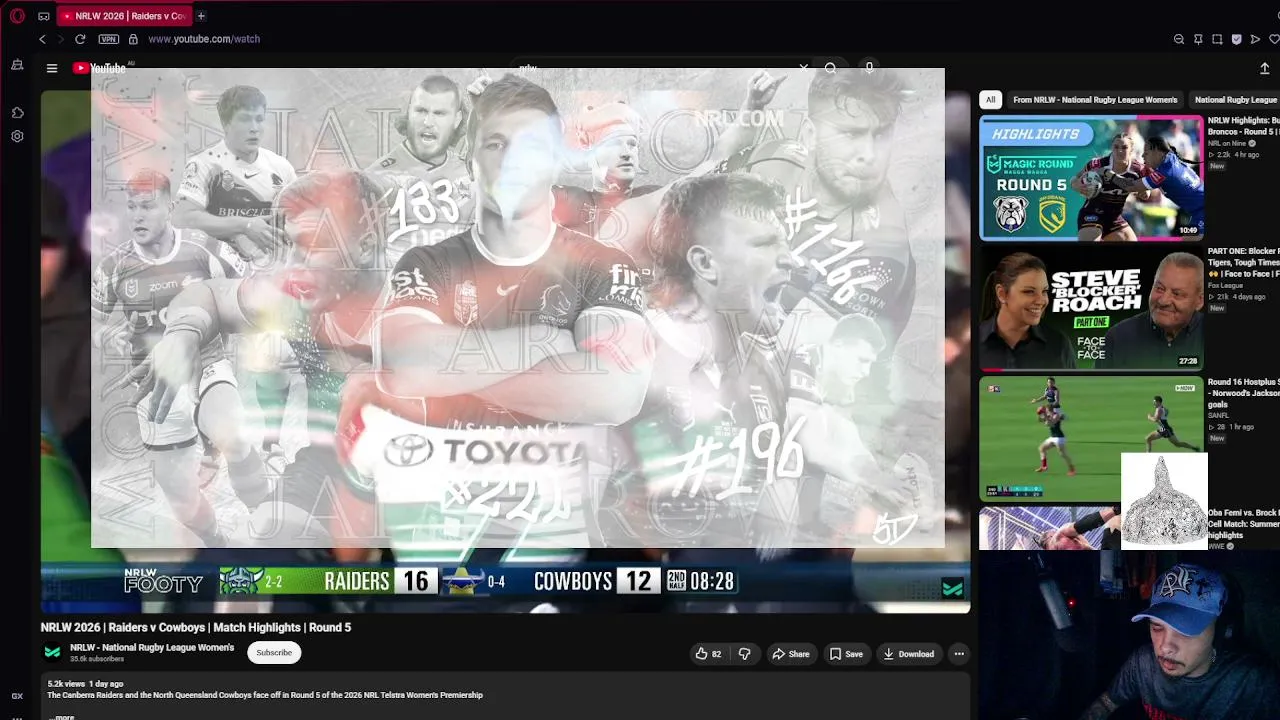Submit search with the magnifier button
Screen dimensions: 1280x720
[830, 68]
